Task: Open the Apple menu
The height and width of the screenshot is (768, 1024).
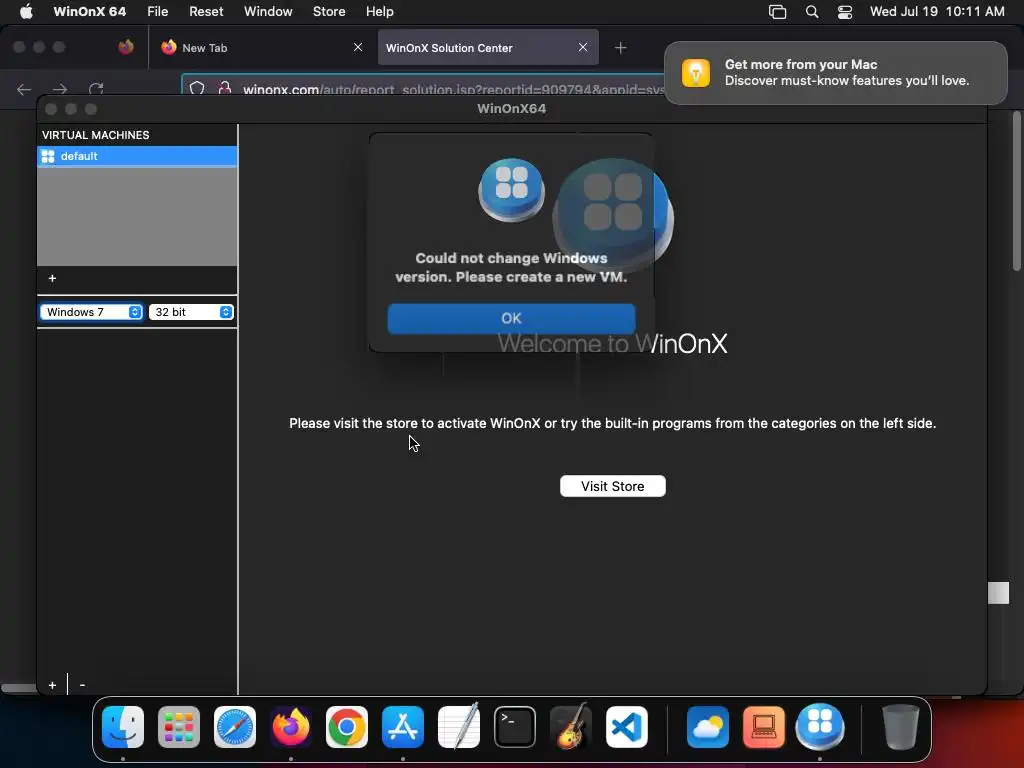Action: 26,12
